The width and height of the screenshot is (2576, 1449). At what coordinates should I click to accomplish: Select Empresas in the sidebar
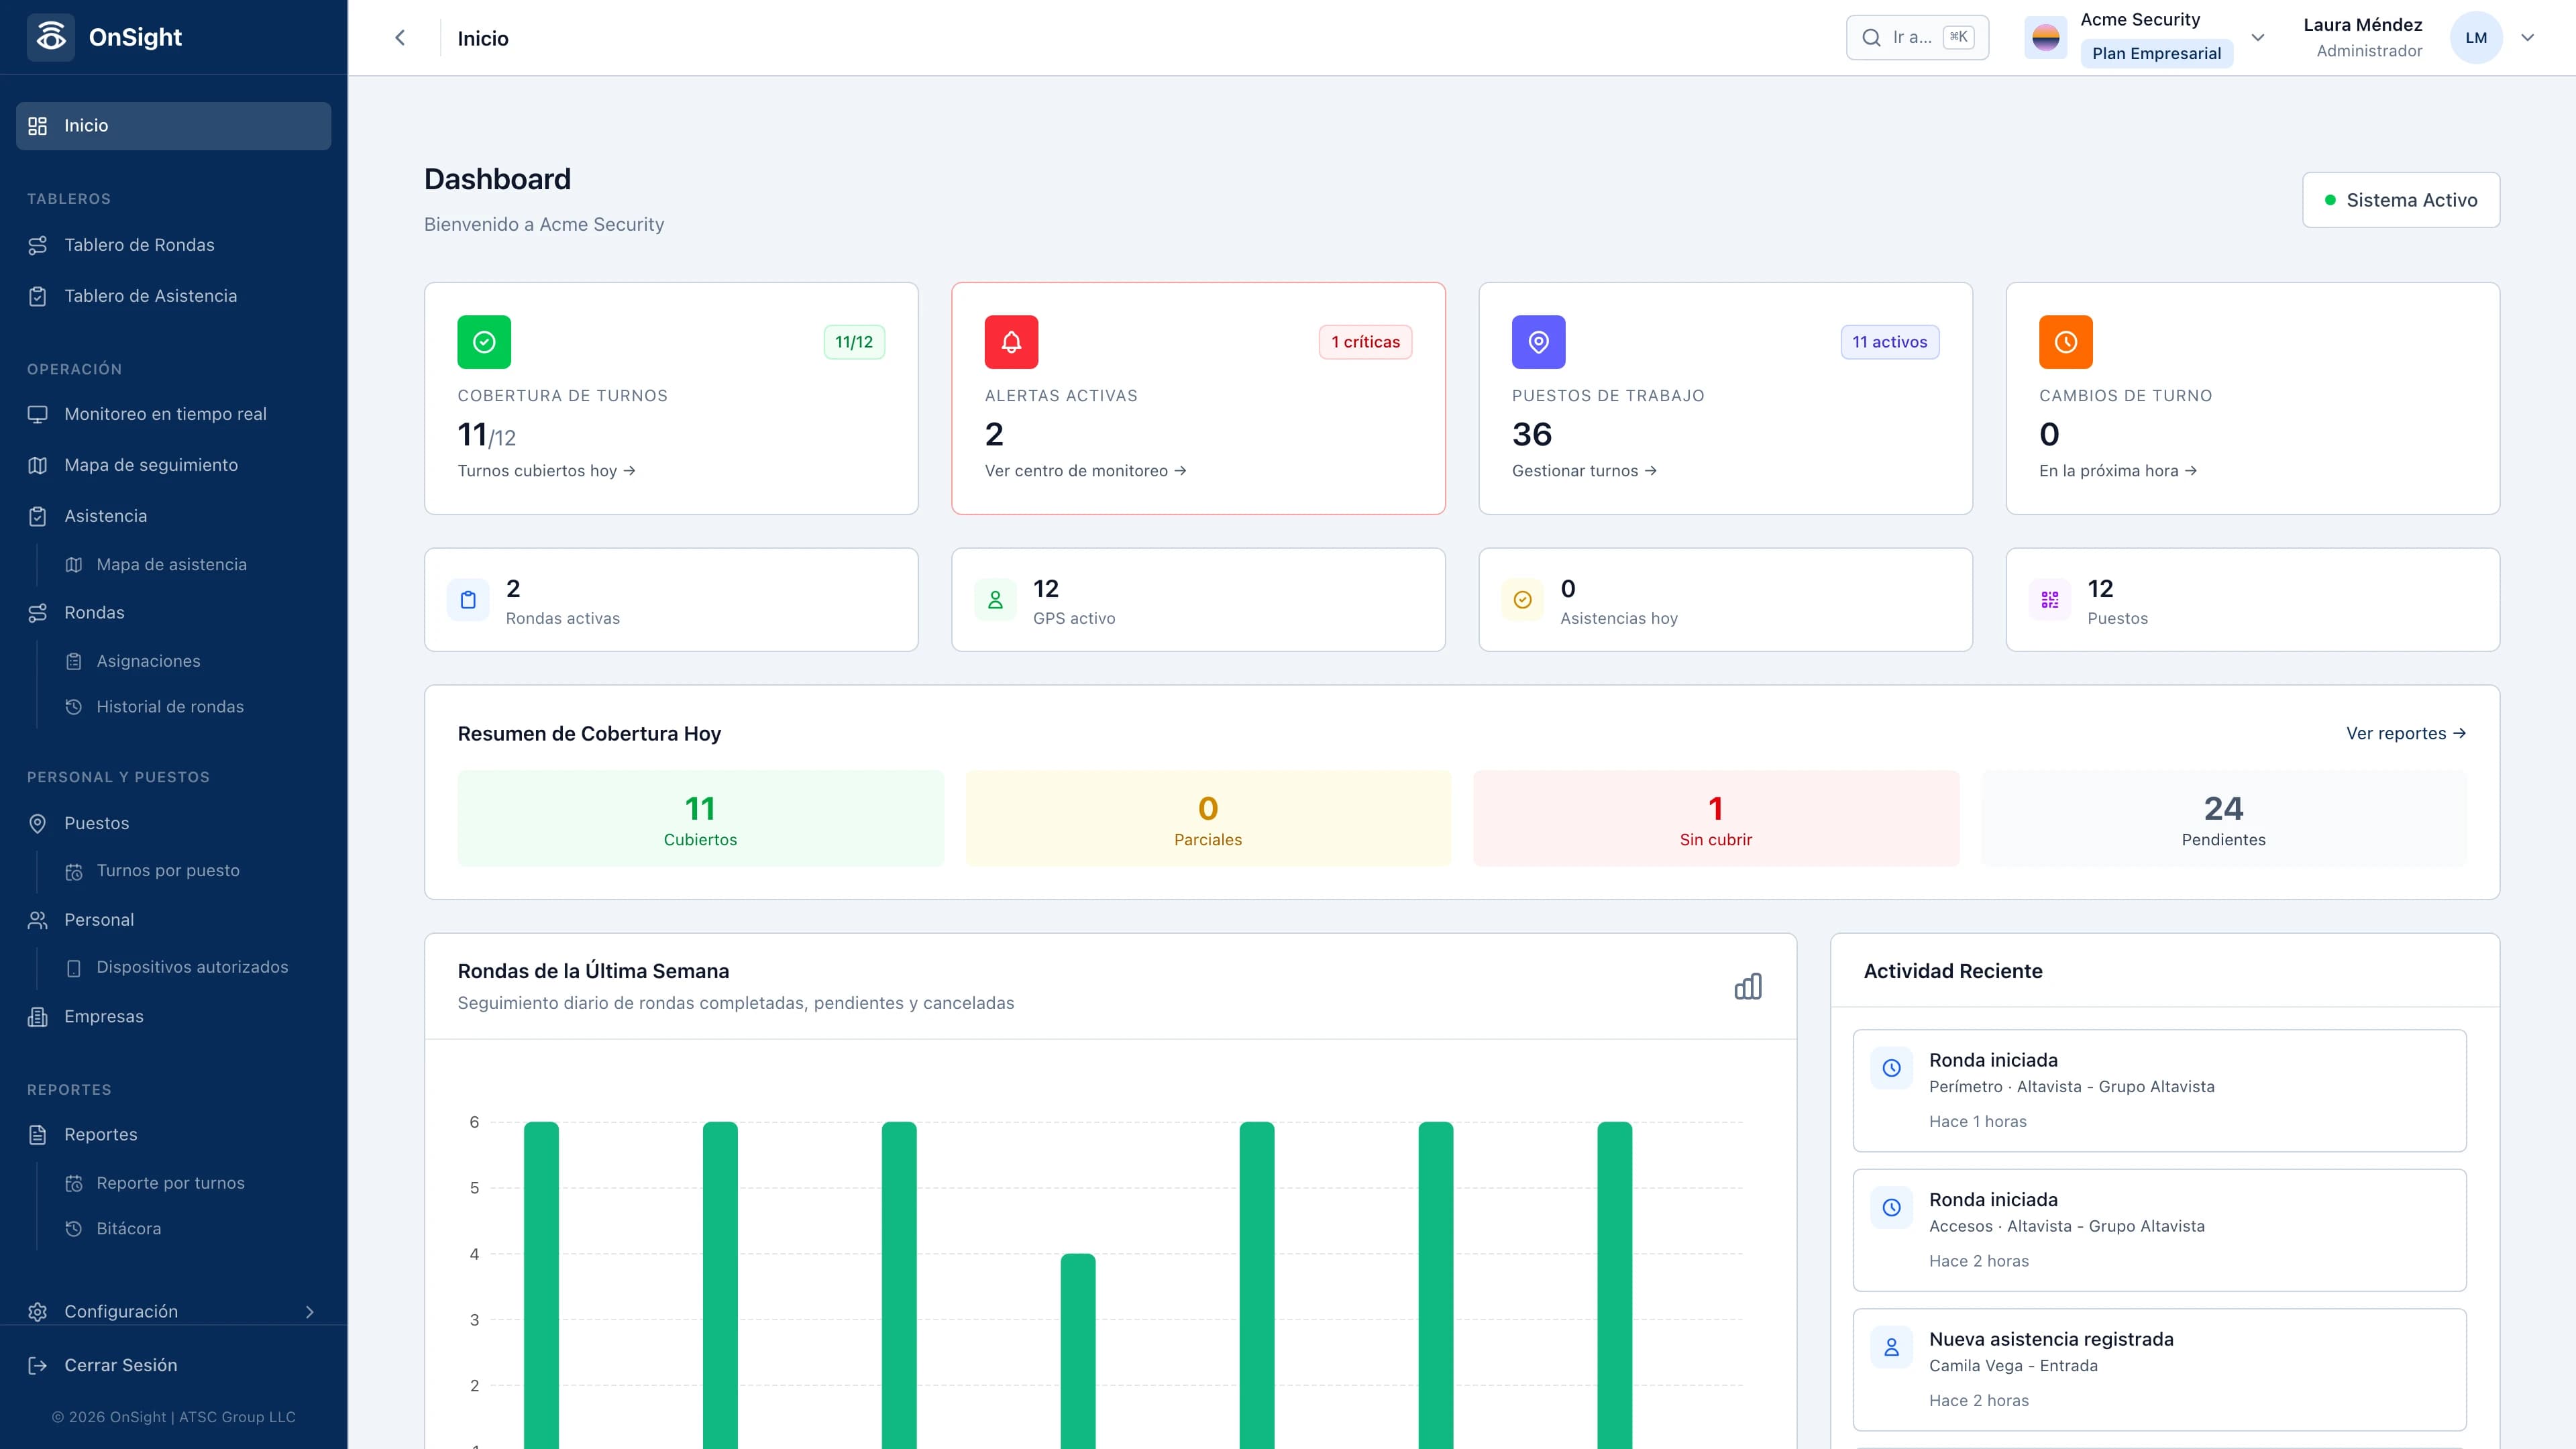click(173, 1016)
